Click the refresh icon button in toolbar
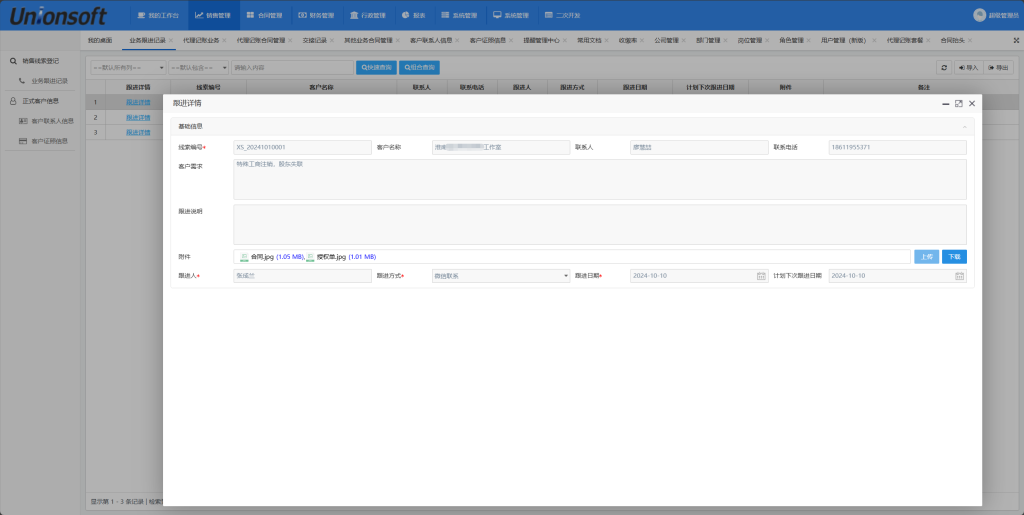The height and width of the screenshot is (515, 1024). (944, 68)
